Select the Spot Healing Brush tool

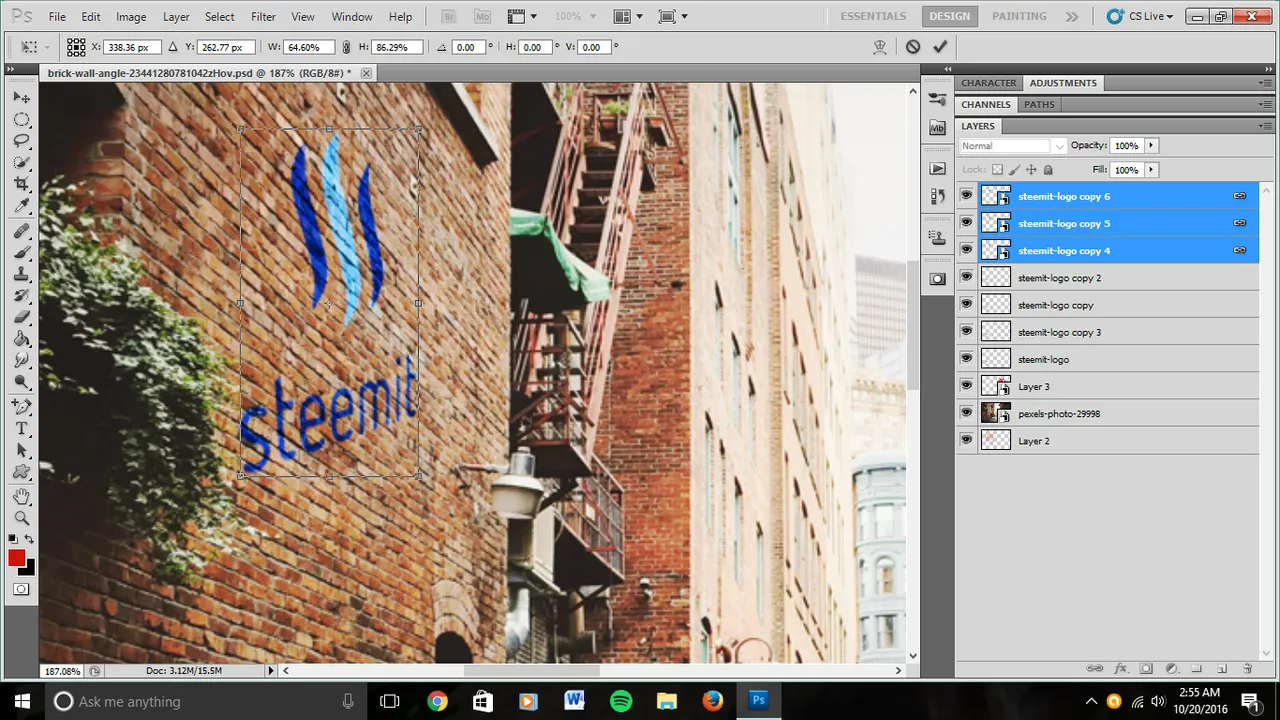pyautogui.click(x=21, y=232)
